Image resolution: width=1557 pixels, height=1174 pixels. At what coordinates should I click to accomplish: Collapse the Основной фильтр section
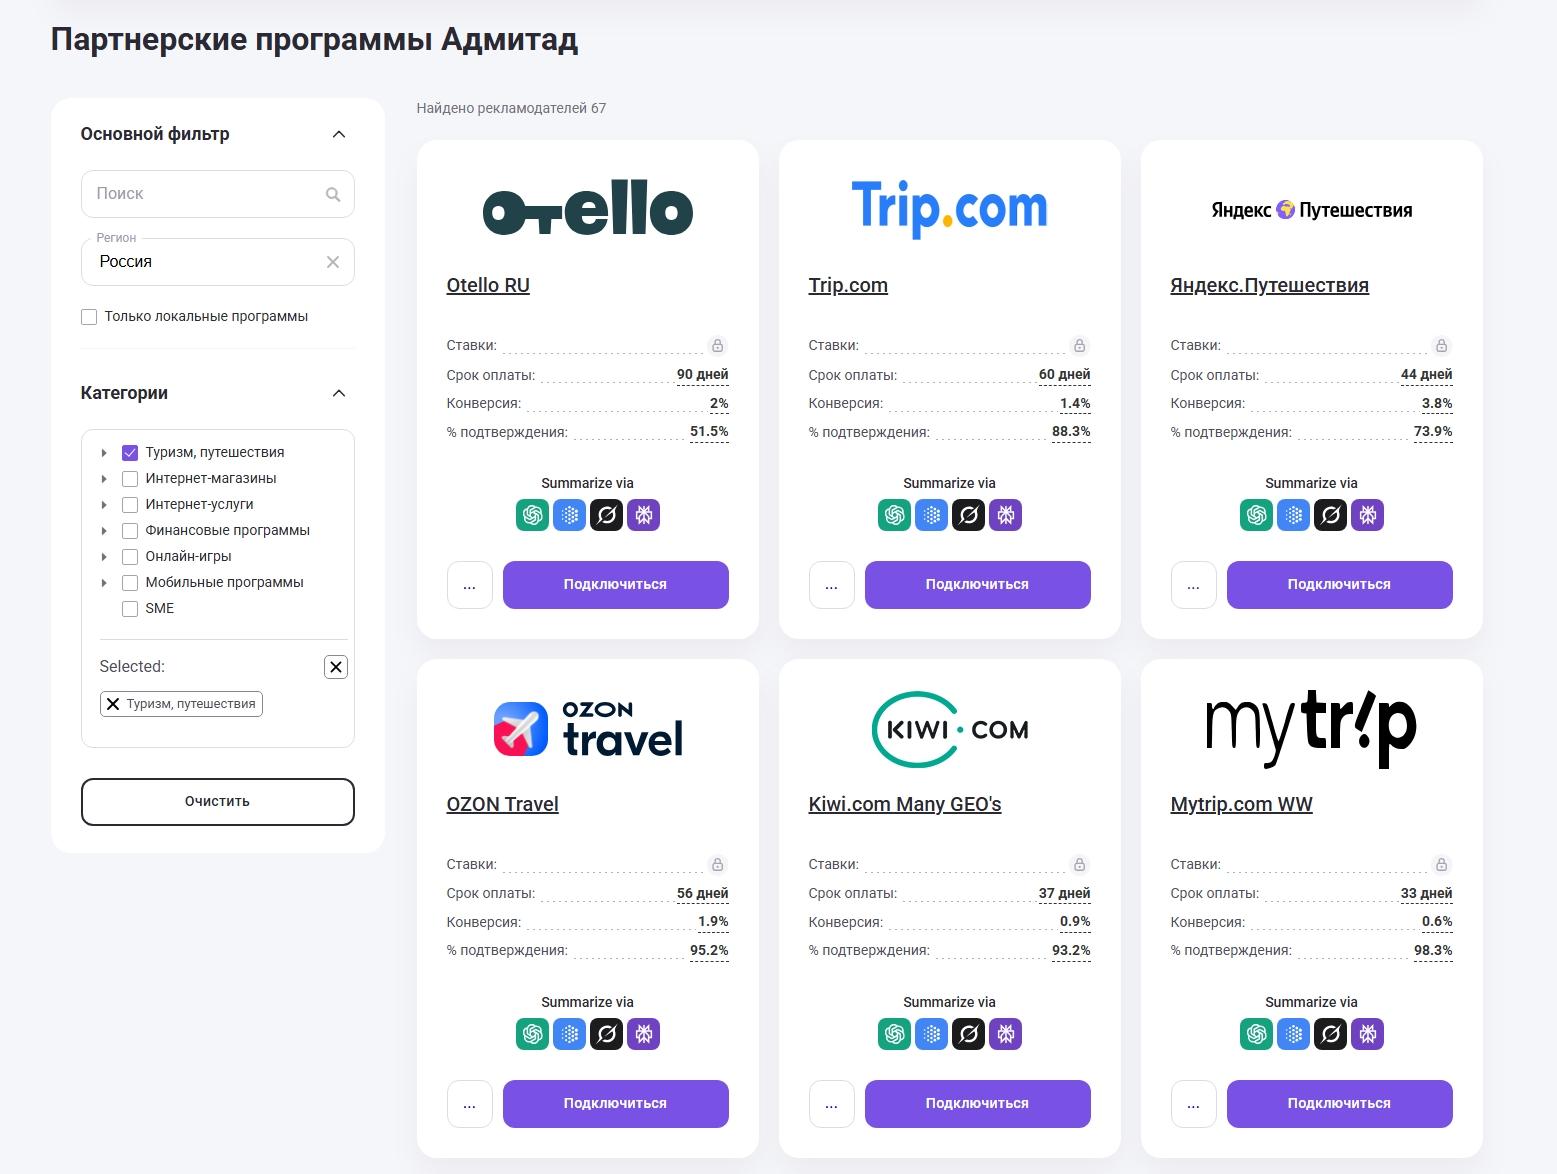click(x=339, y=134)
